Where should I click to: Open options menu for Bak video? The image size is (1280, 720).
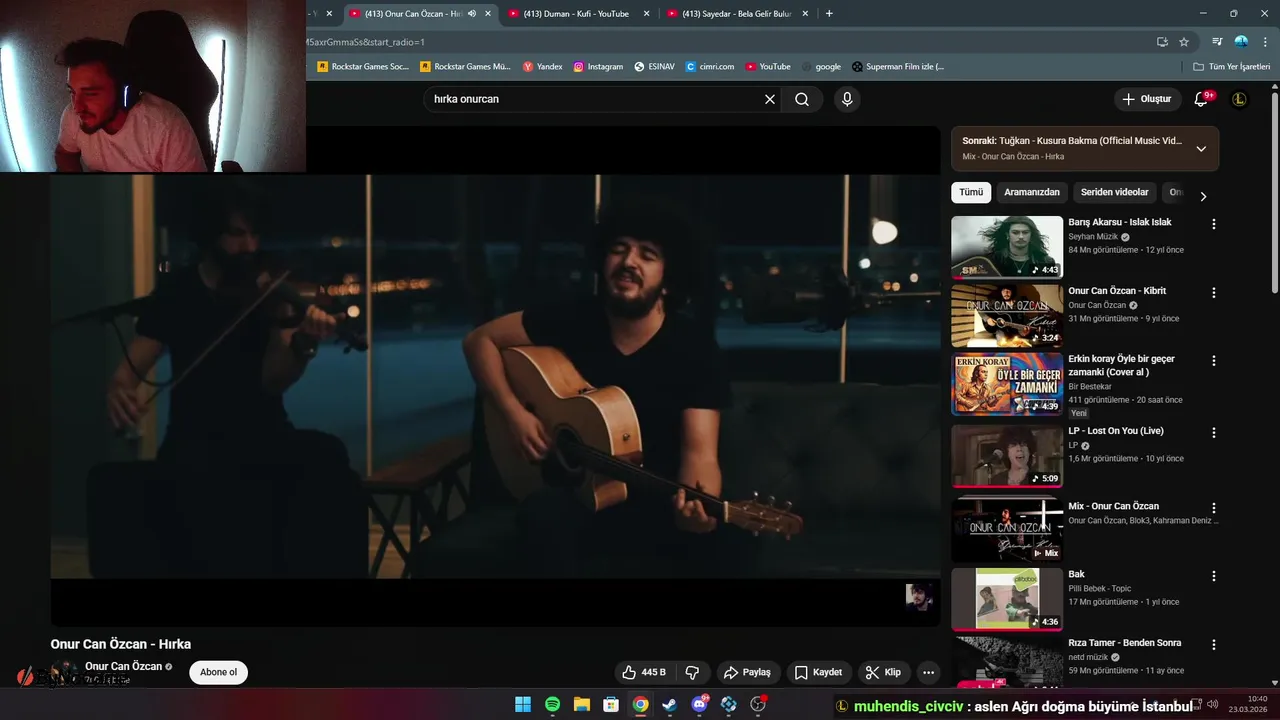click(1214, 576)
